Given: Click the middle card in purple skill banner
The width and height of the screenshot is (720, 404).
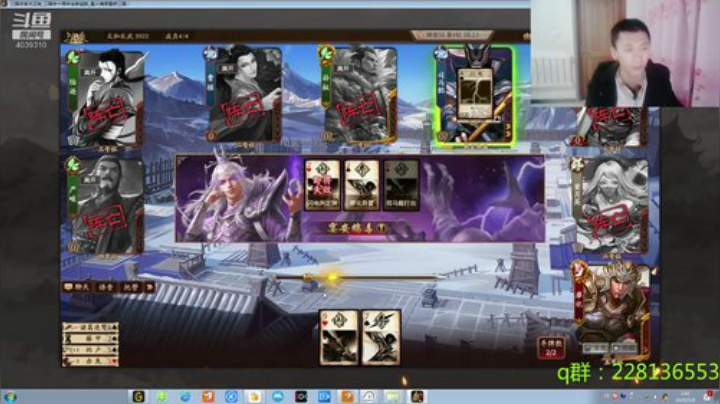Looking at the screenshot, I should [362, 185].
